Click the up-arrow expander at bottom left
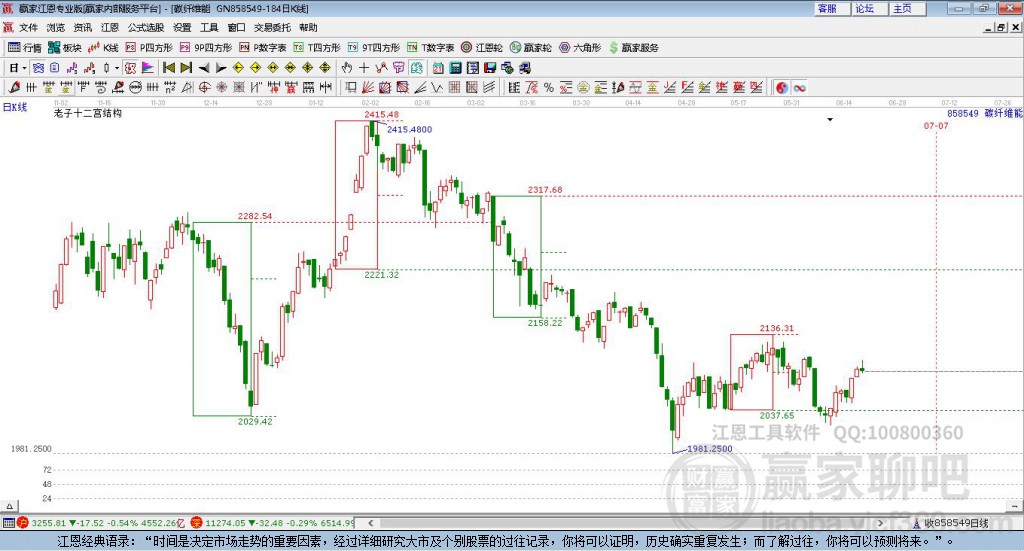 pos(9,506)
